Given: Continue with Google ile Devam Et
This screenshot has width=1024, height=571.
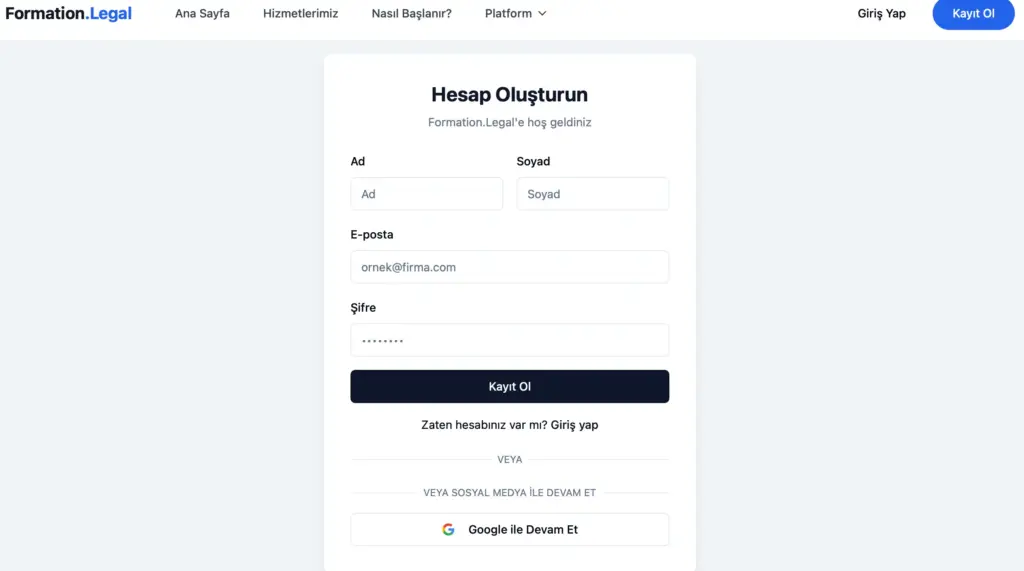Looking at the screenshot, I should point(509,529).
